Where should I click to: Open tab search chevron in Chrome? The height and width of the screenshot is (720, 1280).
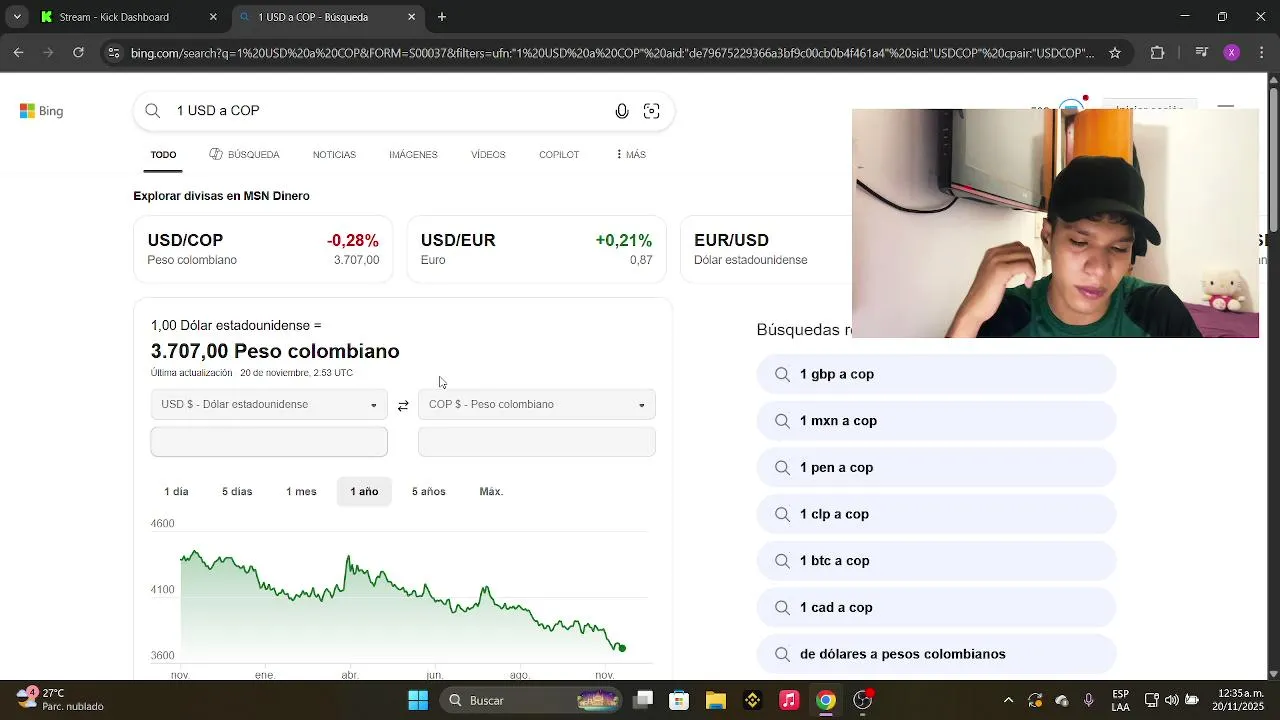[17, 17]
